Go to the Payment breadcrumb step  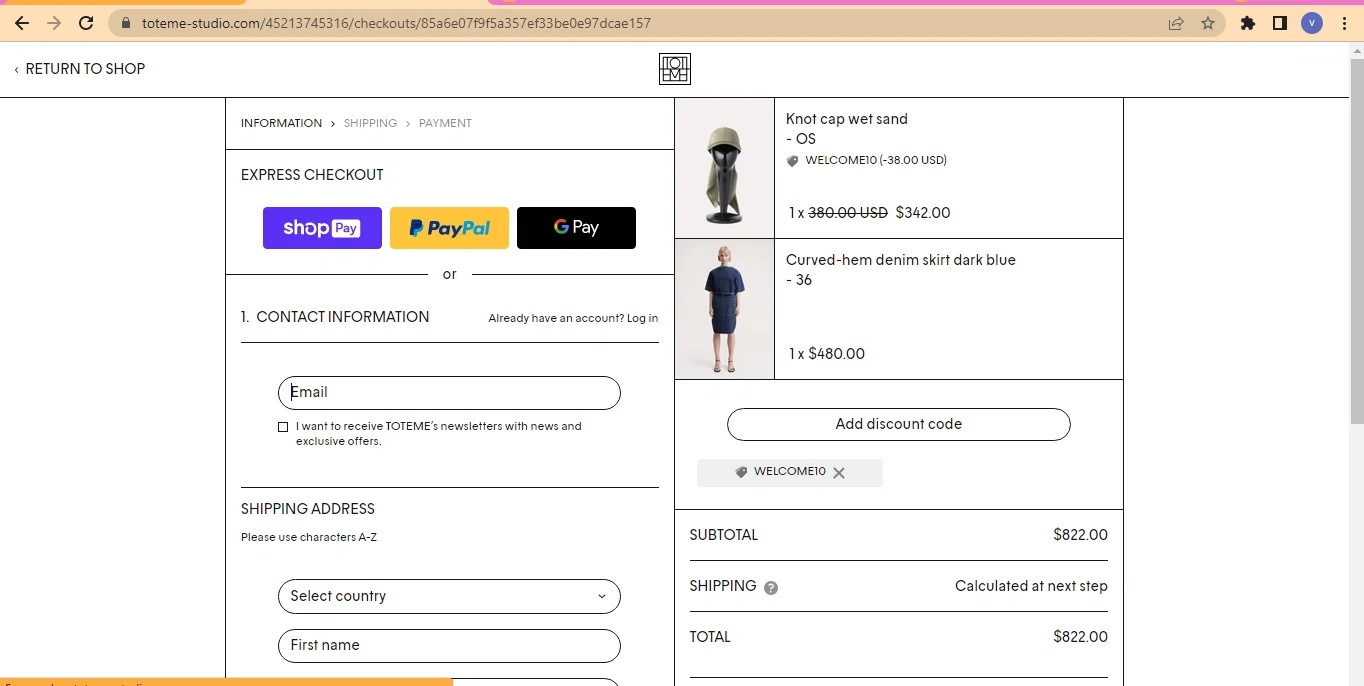point(445,123)
